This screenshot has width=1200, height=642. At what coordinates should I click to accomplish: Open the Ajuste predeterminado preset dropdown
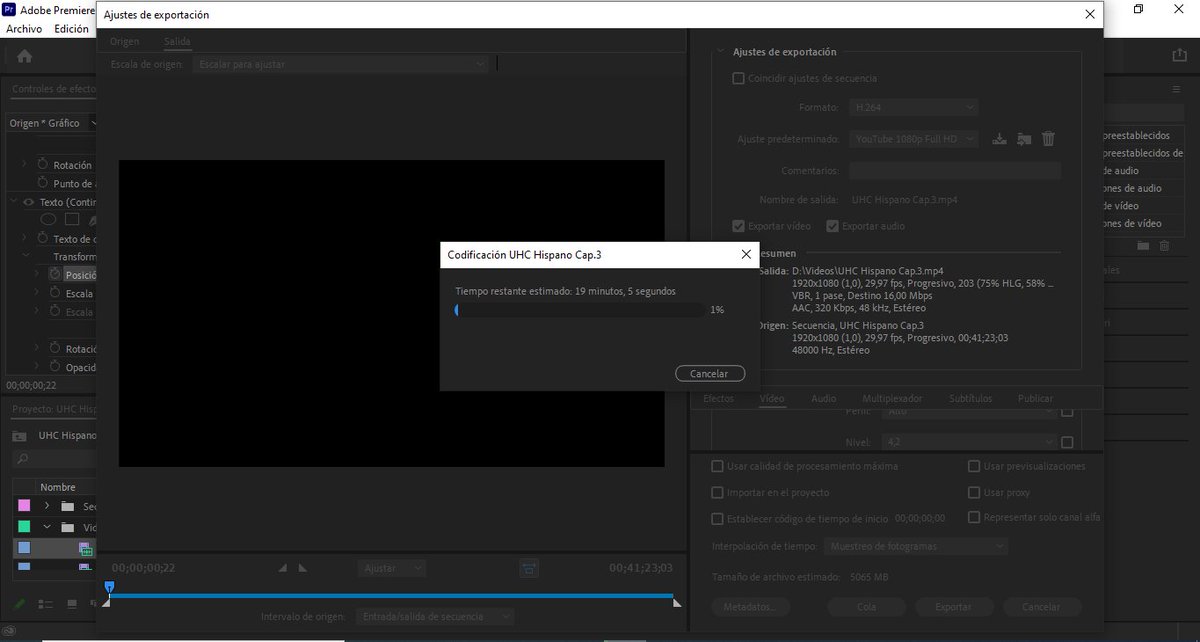click(912, 139)
